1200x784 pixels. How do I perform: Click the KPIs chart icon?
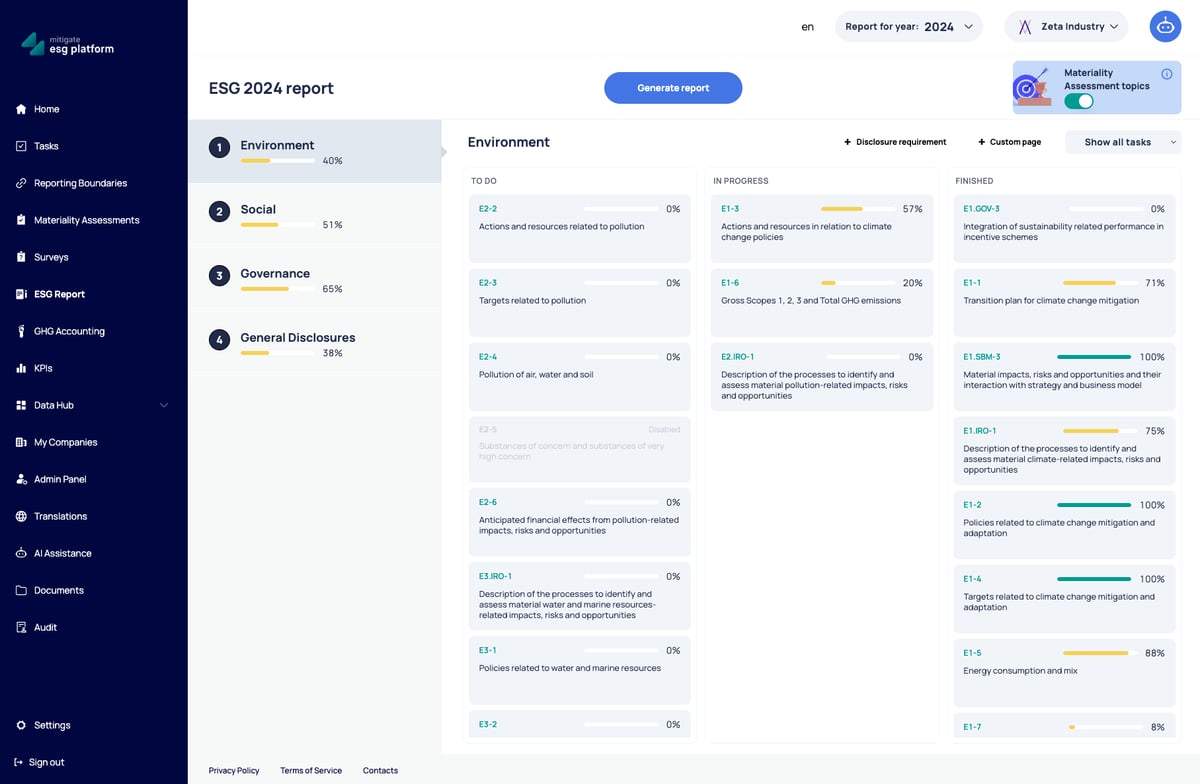[21, 368]
